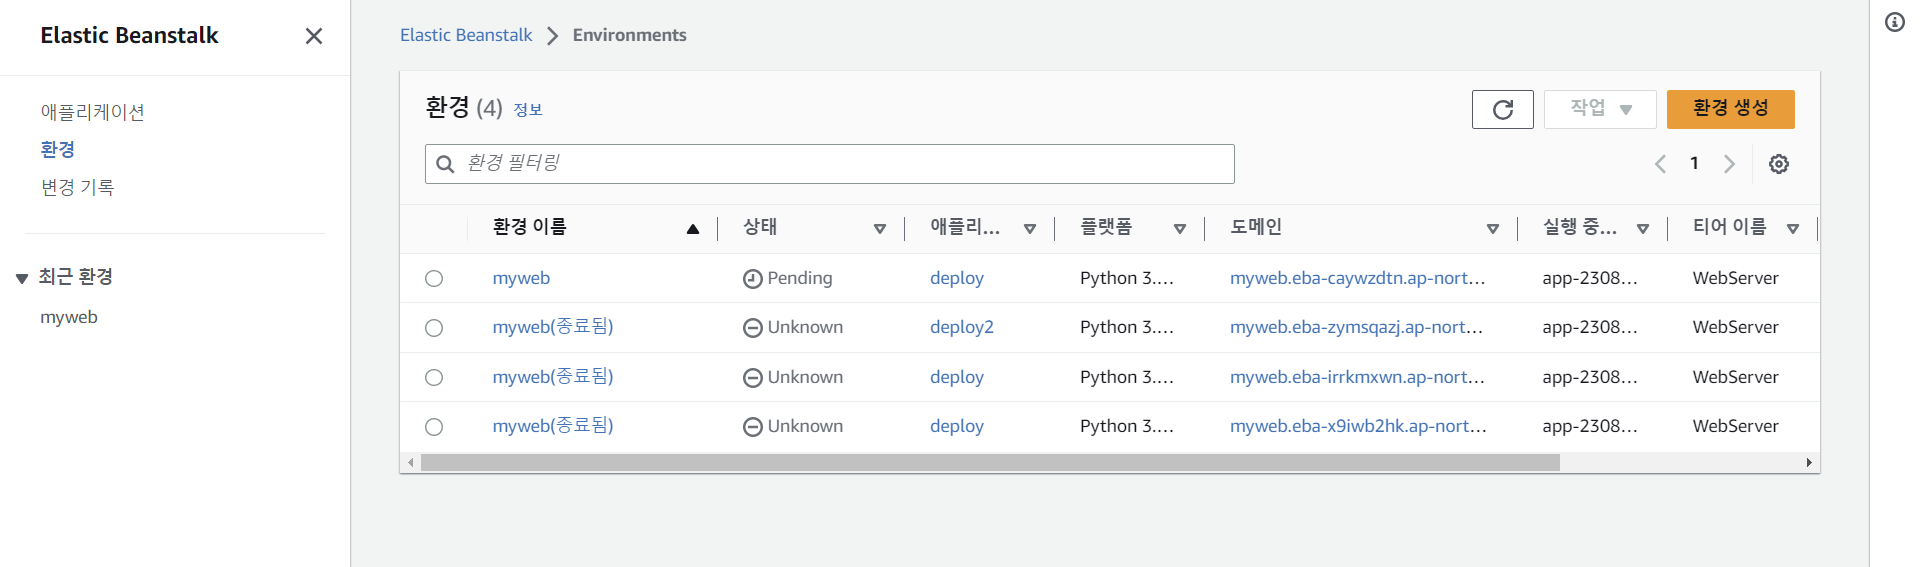This screenshot has width=1920, height=567.
Task: Select radio for the x9iwb2hk domain environment
Action: pos(434,427)
